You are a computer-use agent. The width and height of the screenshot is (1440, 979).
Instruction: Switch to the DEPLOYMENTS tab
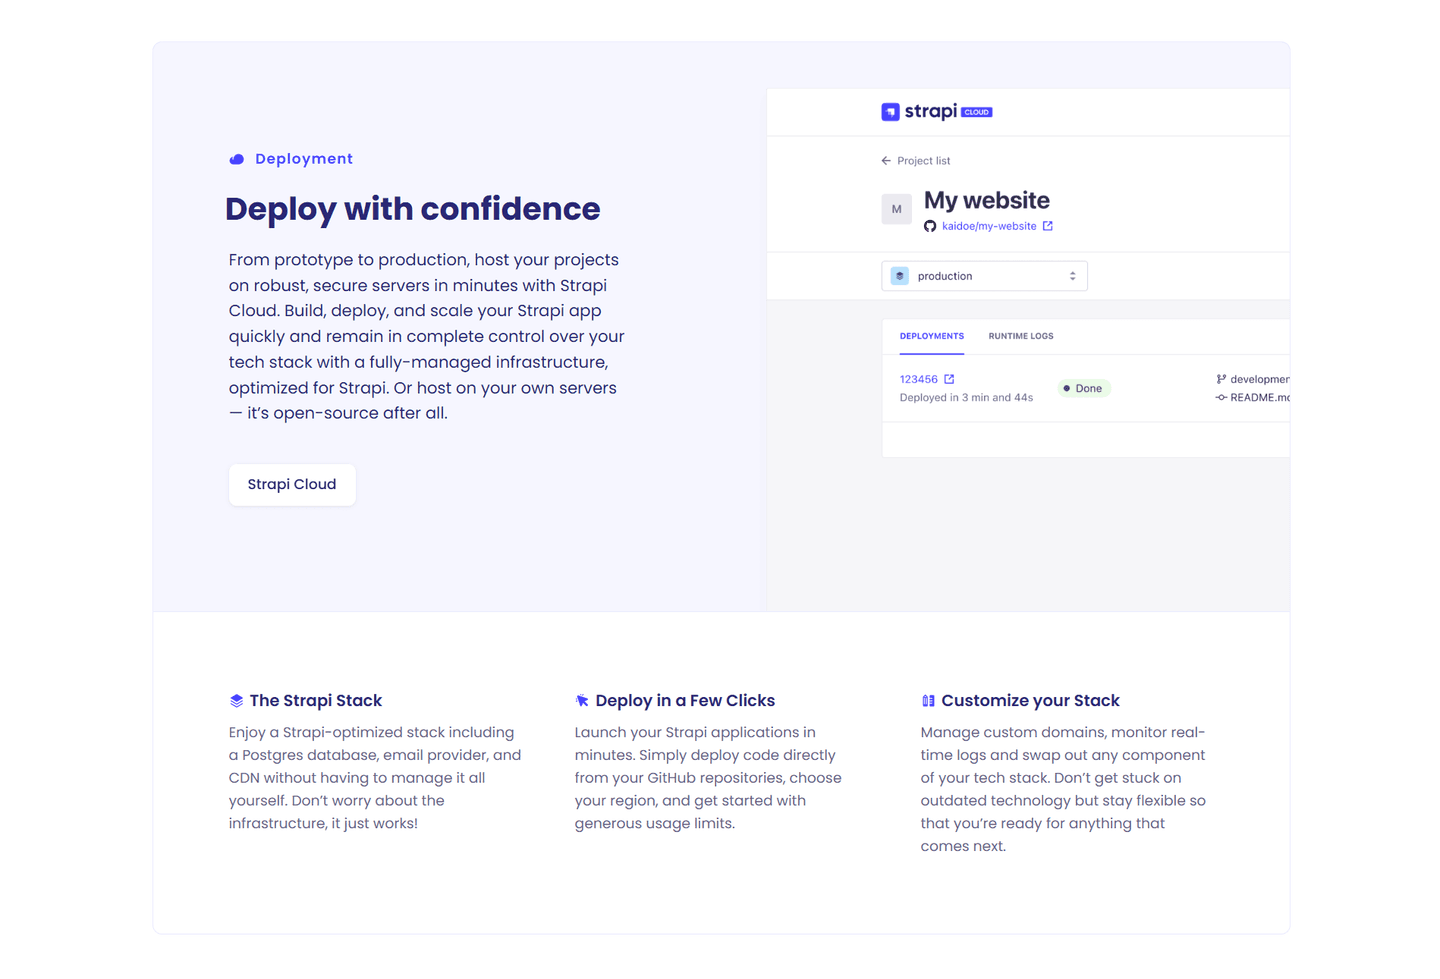[x=932, y=336]
